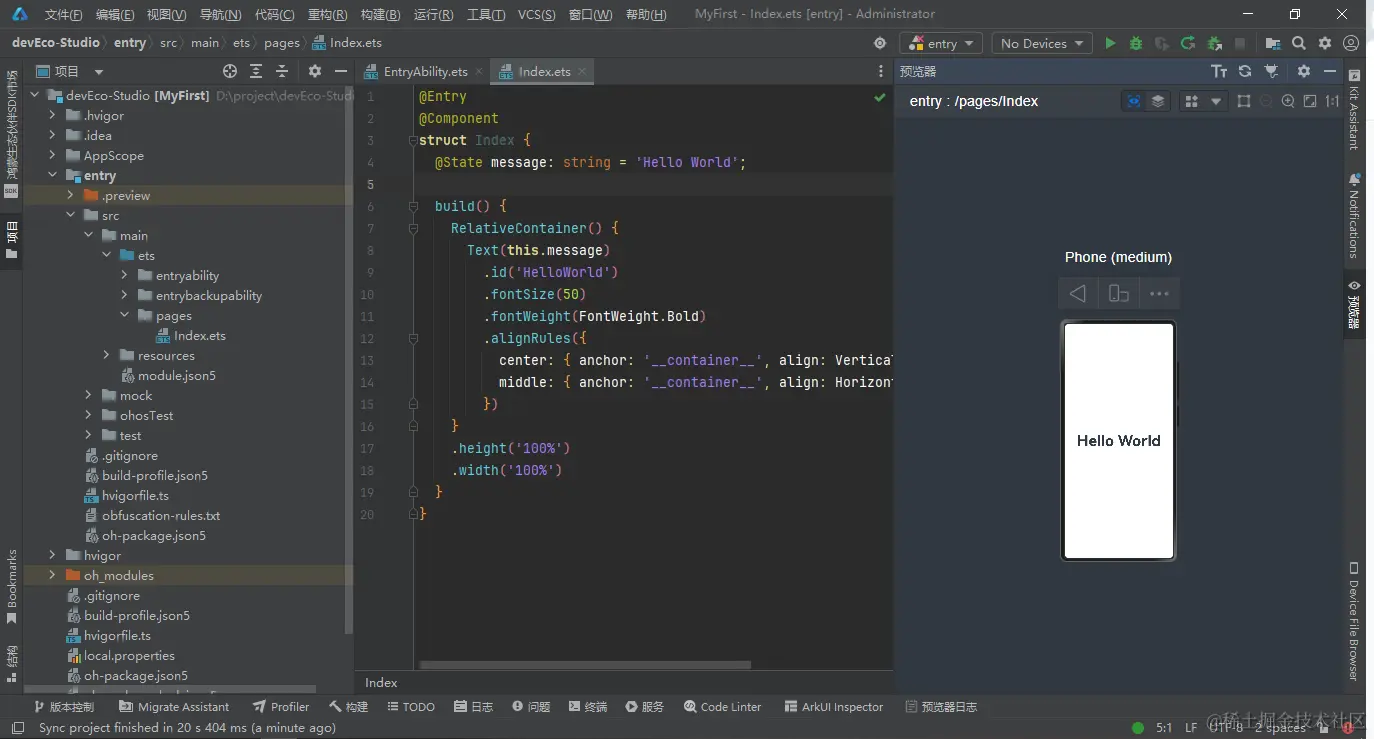Open more preview device options
1374x739 pixels.
tap(1159, 294)
